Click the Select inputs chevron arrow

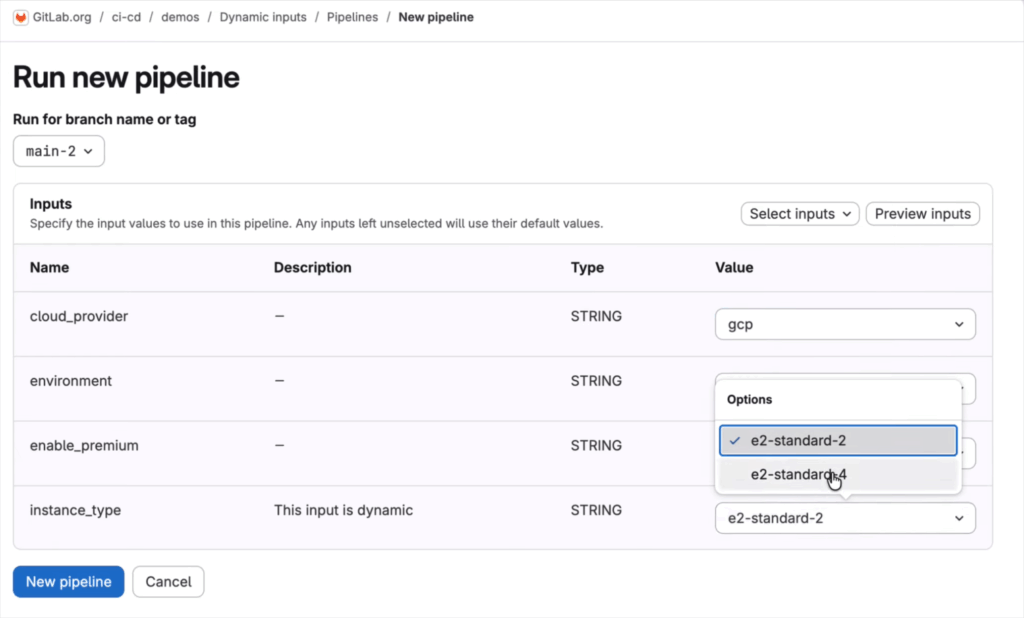click(x=846, y=213)
